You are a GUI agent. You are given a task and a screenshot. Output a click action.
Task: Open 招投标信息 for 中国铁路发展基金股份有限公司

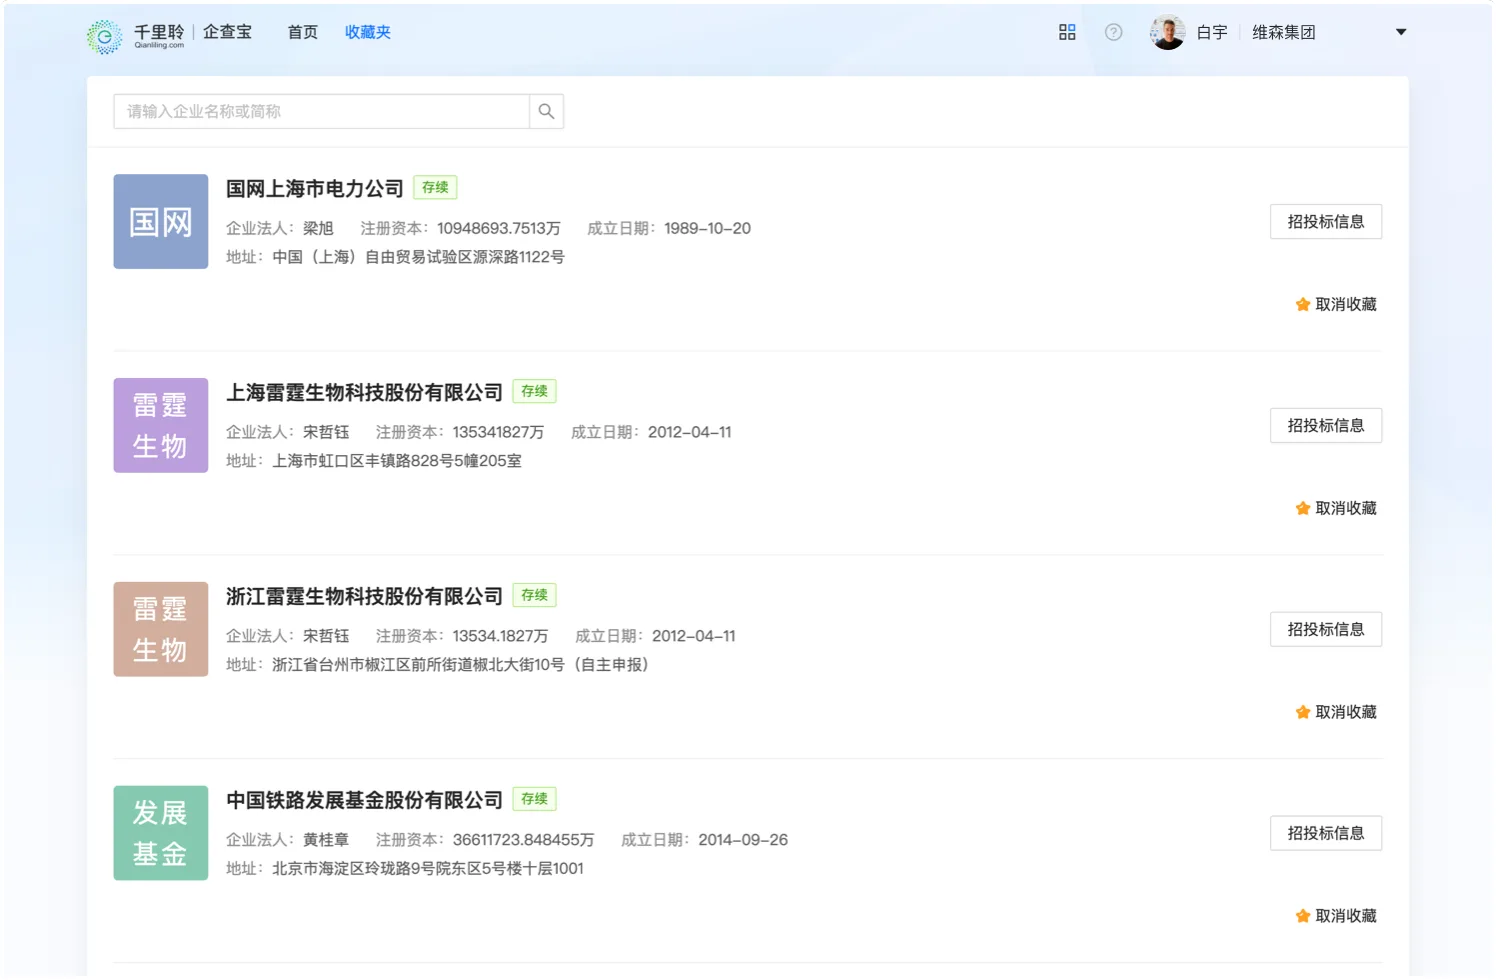[1326, 834]
